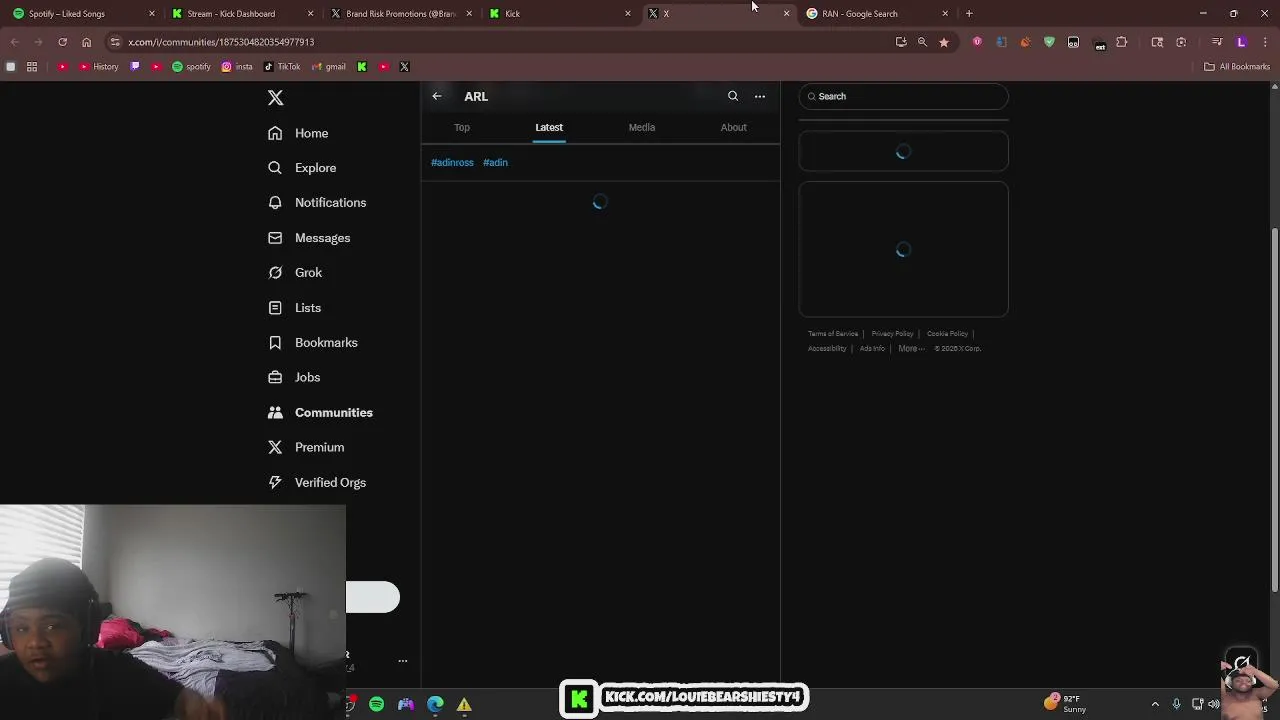Open the apps grid in bookmarks bar

32,67
